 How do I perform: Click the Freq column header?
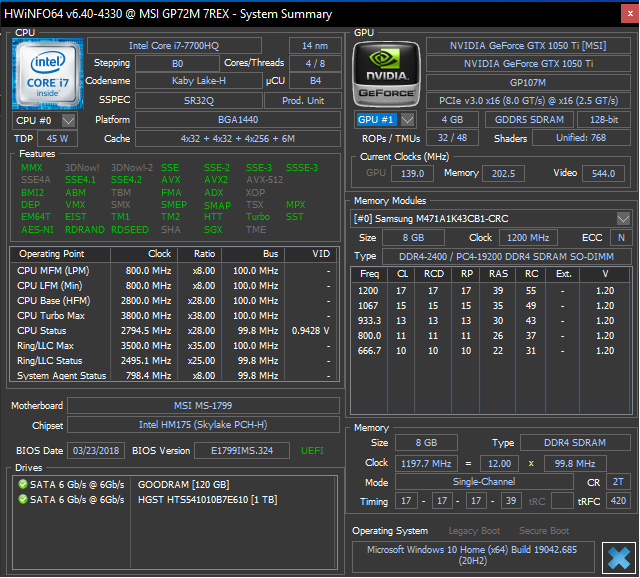369,274
